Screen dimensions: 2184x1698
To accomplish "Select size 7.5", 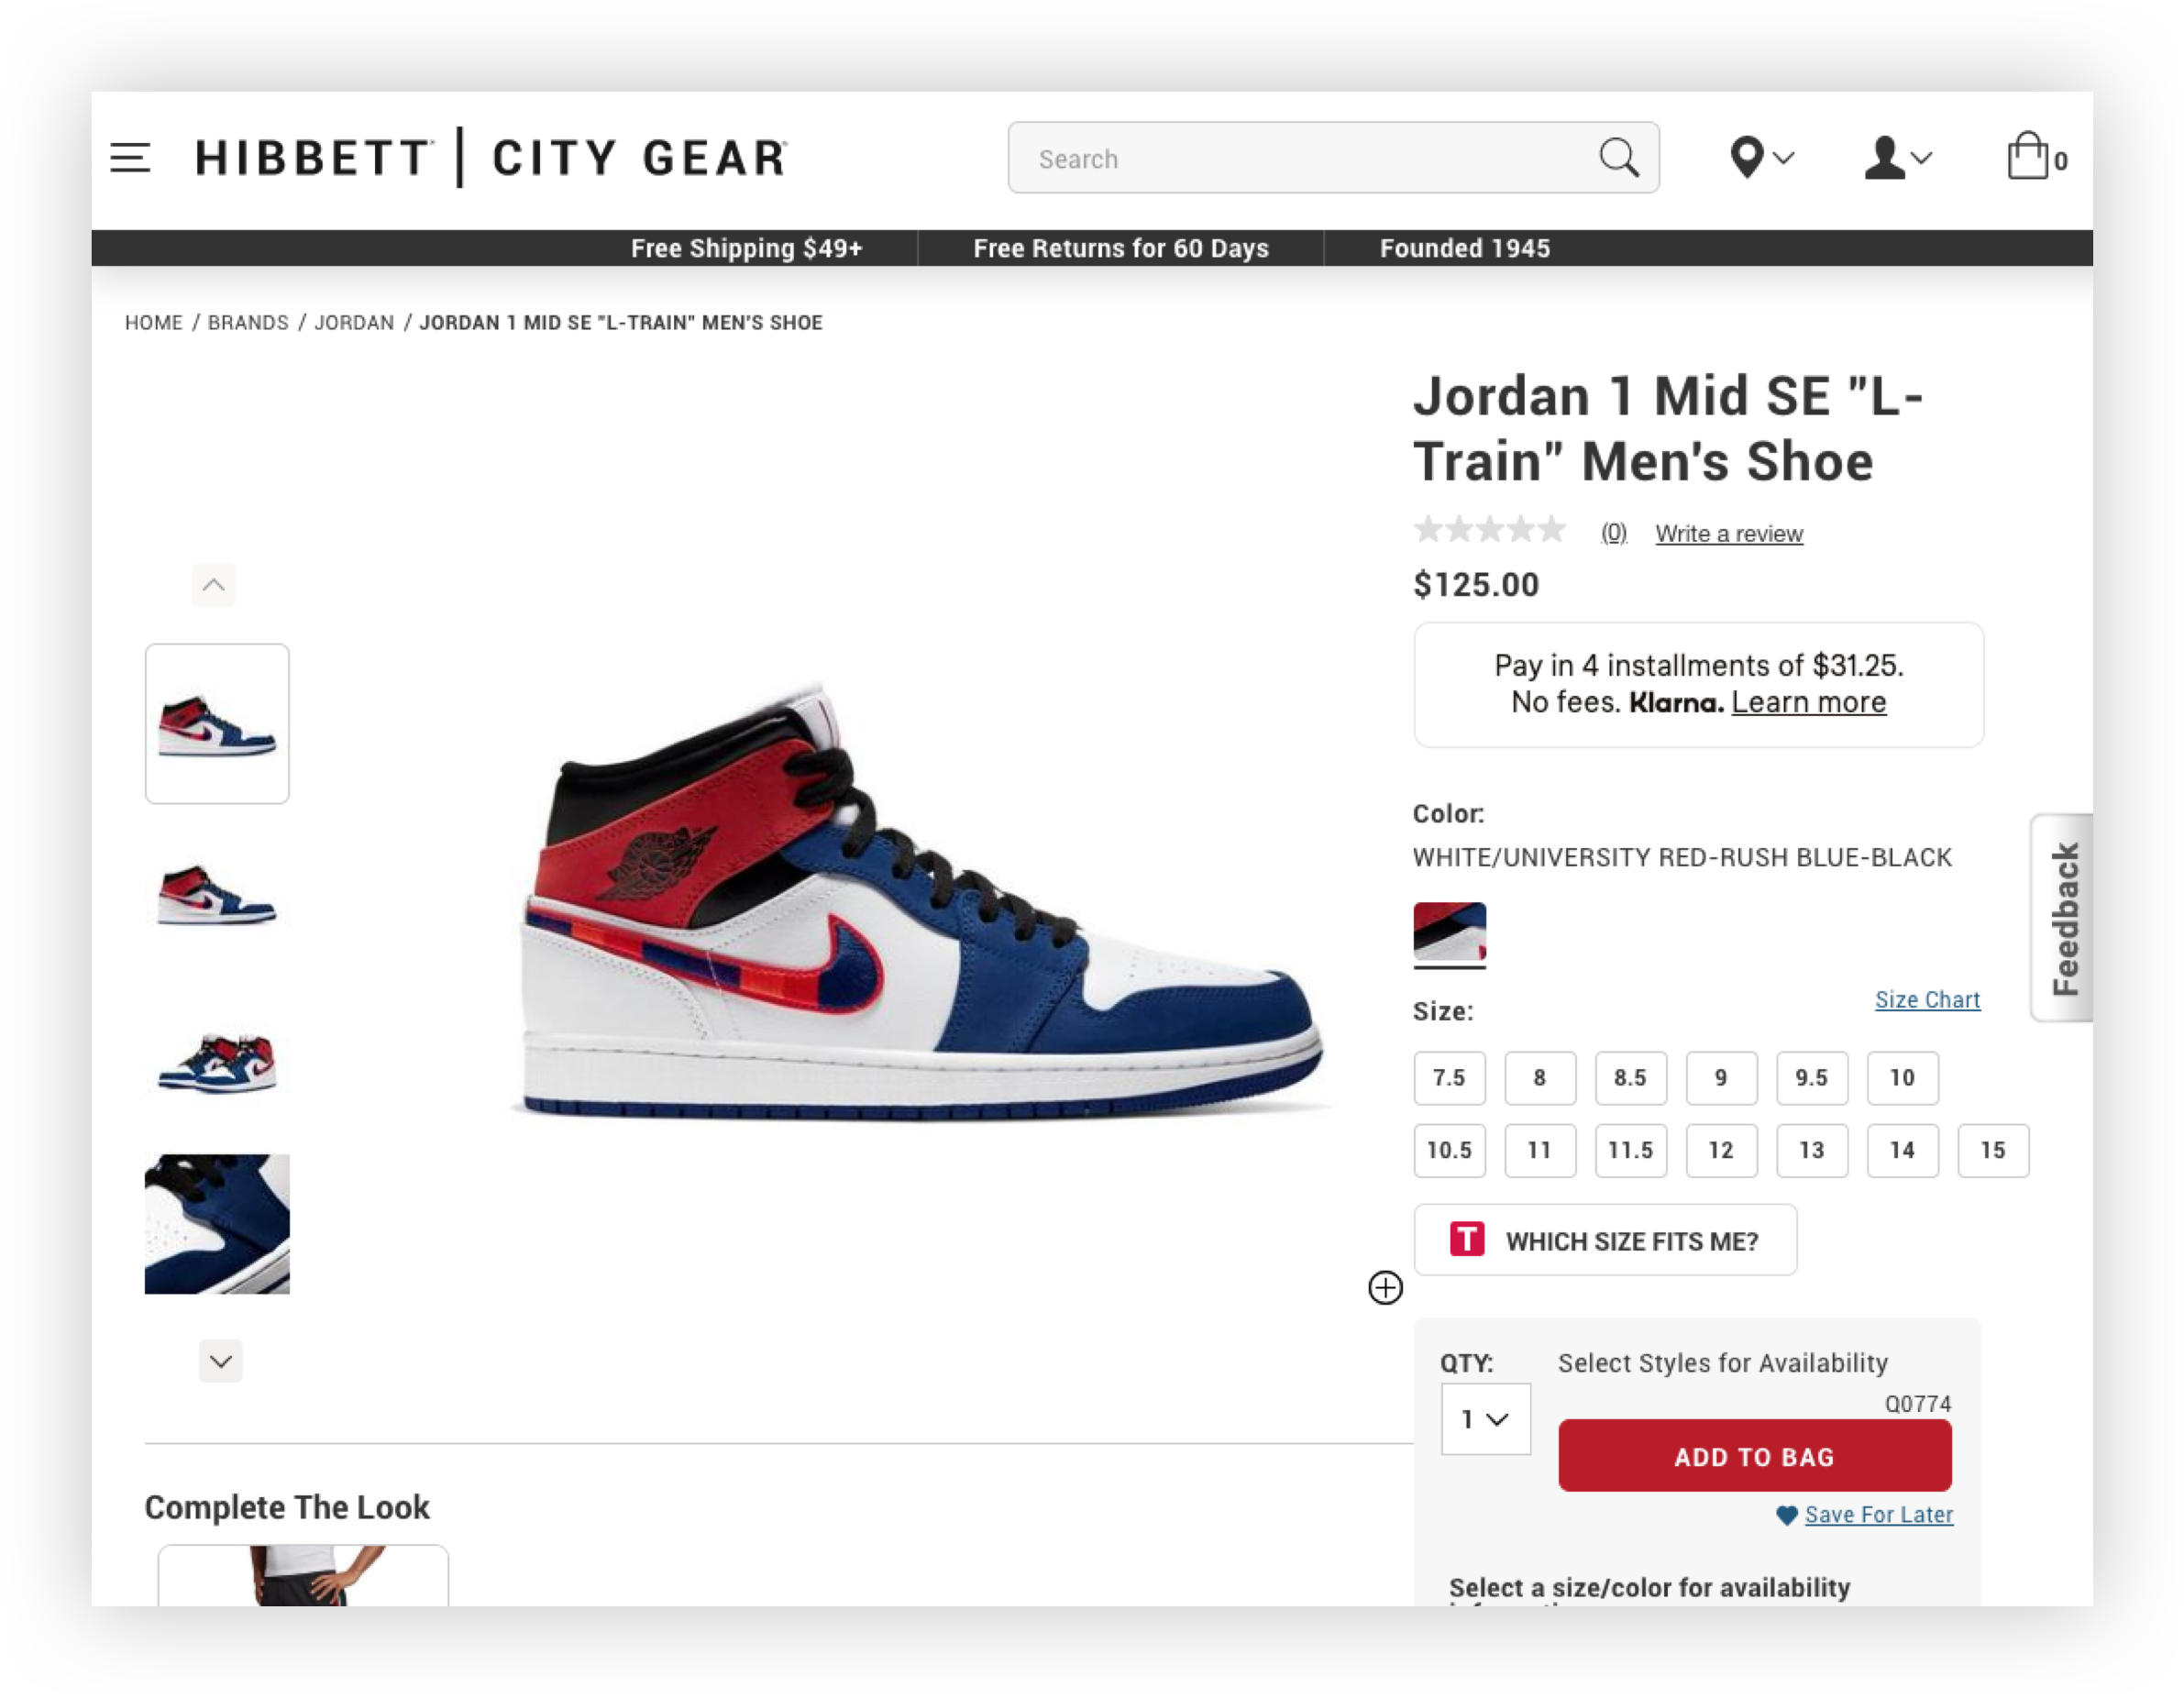I will coord(1449,1078).
